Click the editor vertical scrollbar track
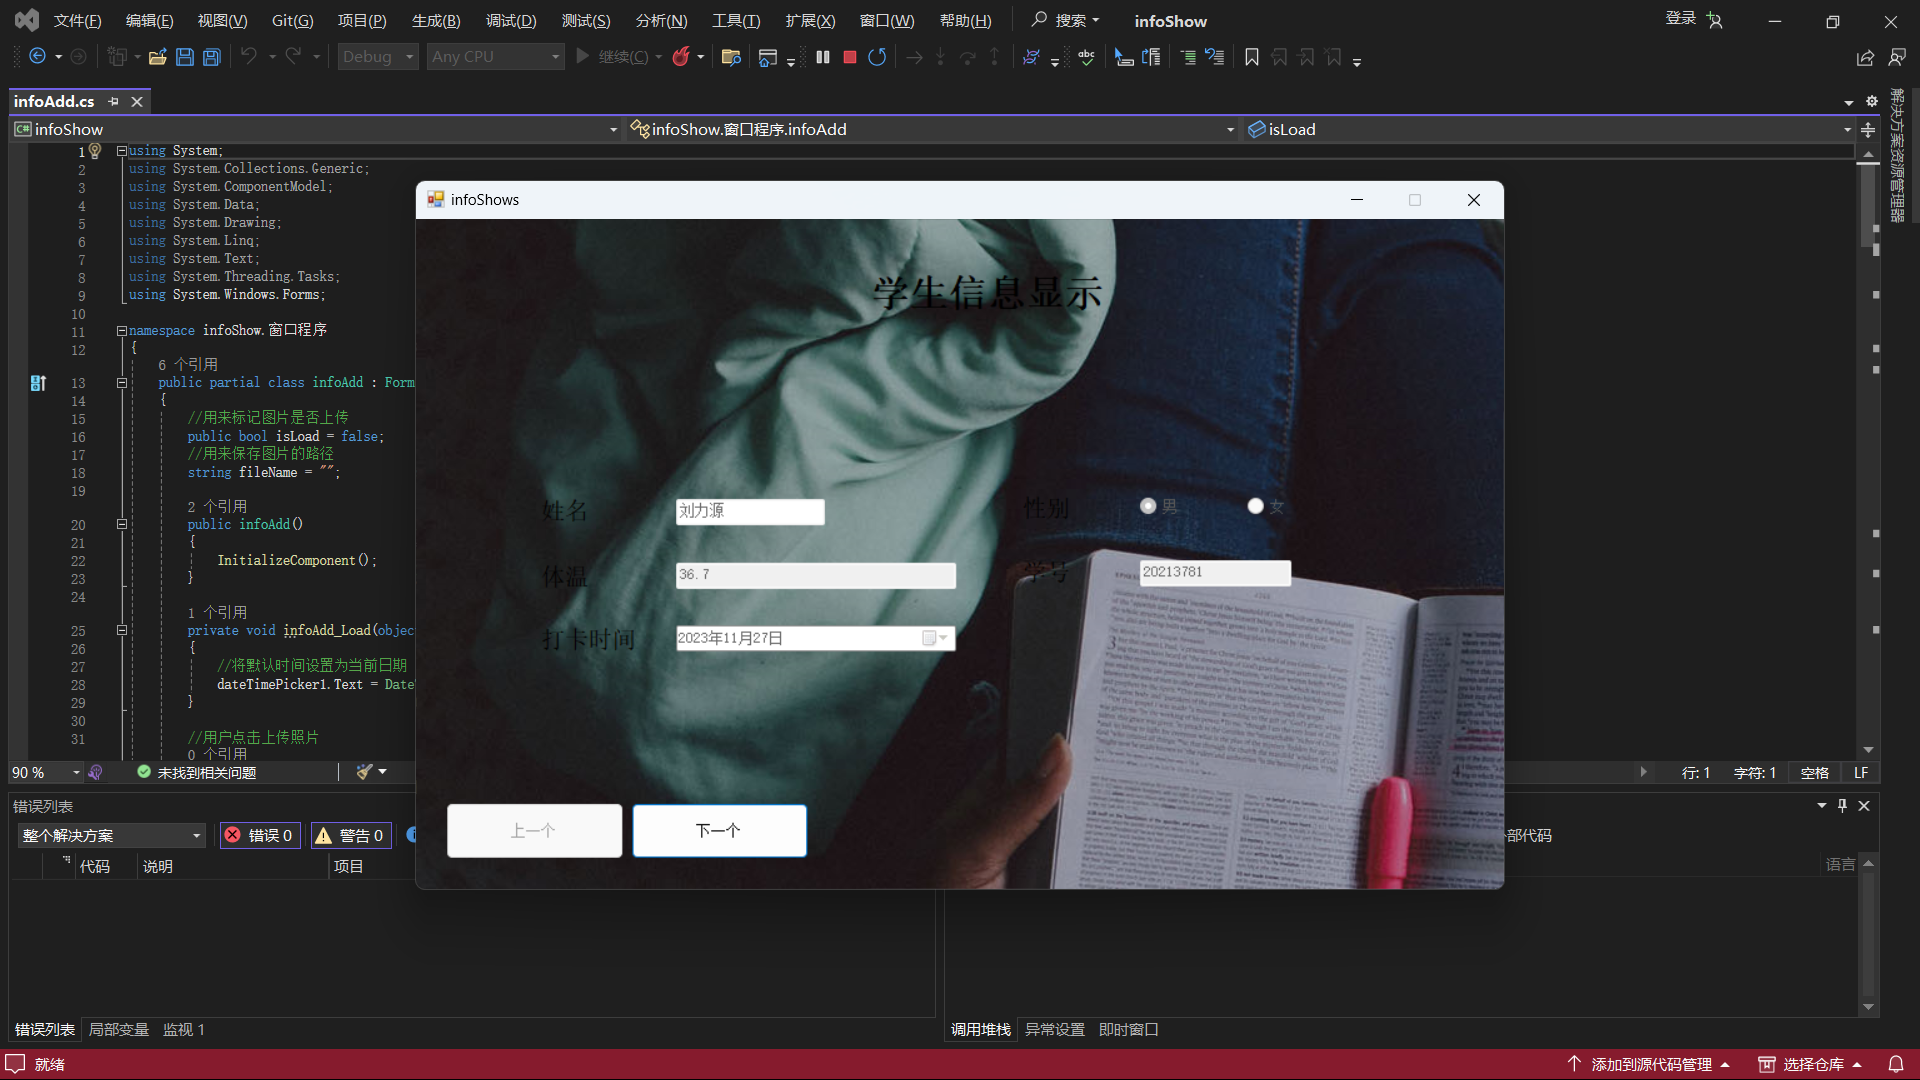The width and height of the screenshot is (1920, 1080). click(x=1867, y=450)
